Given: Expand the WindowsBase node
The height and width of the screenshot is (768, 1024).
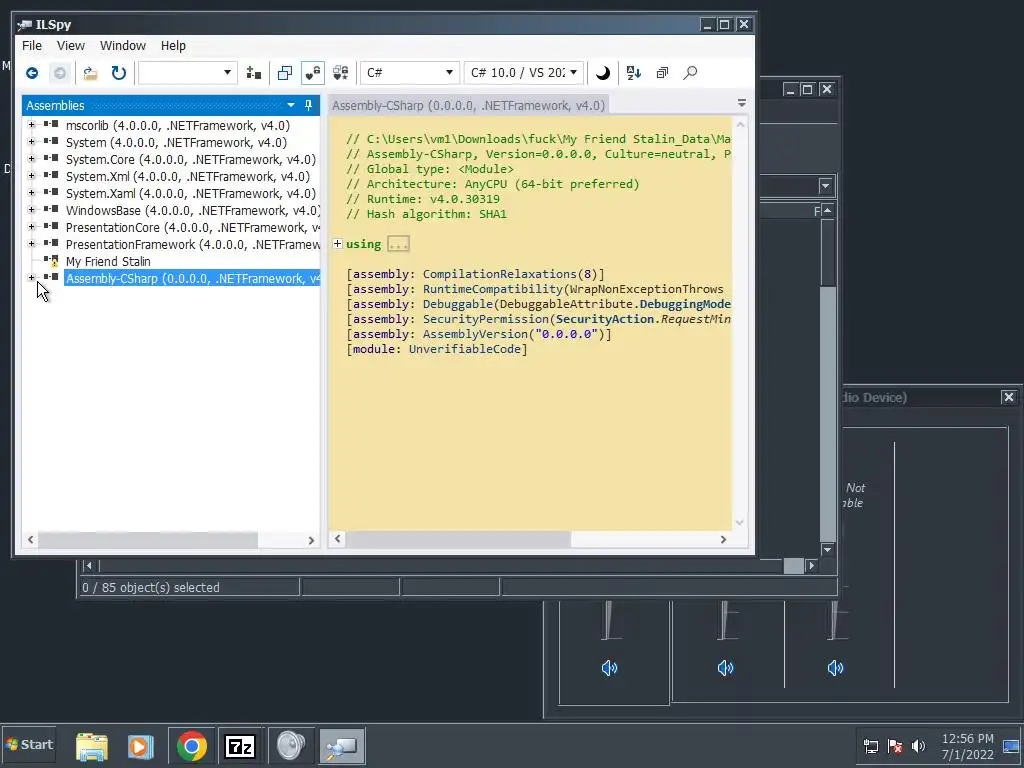Looking at the screenshot, I should [31, 209].
